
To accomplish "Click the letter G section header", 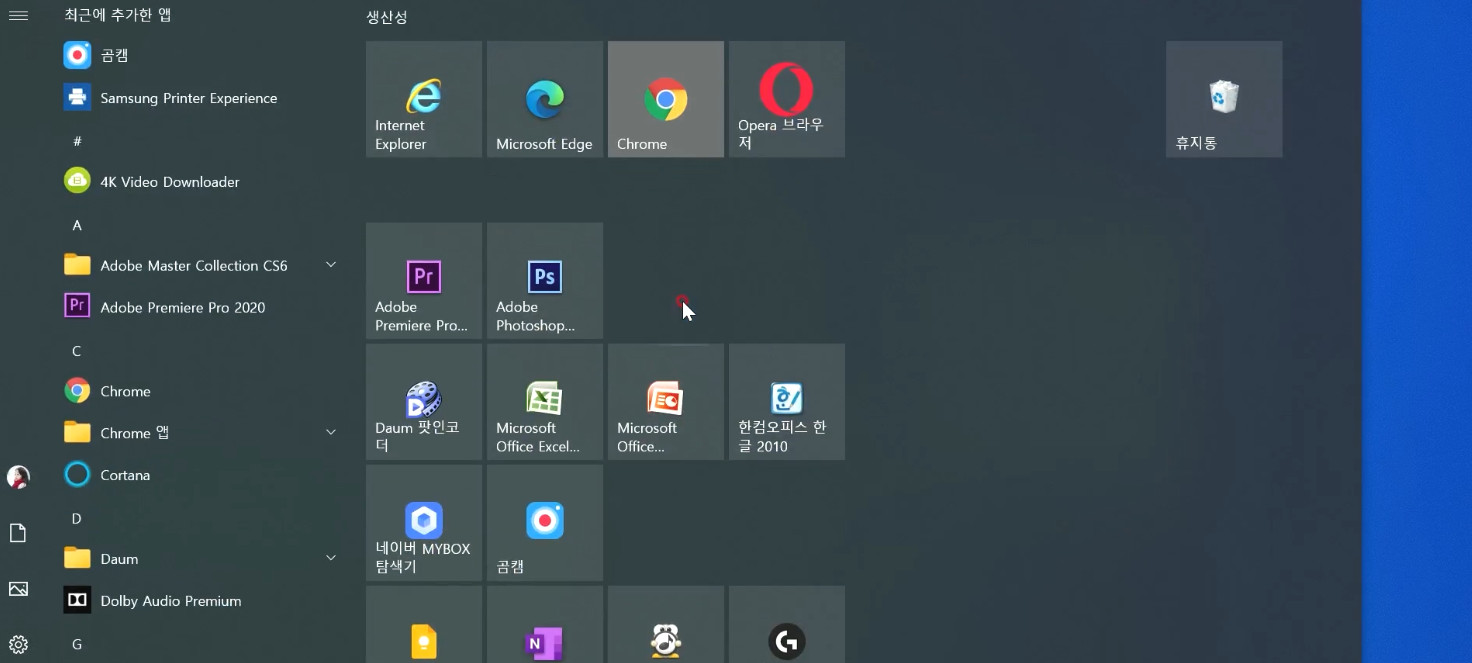I will point(77,644).
